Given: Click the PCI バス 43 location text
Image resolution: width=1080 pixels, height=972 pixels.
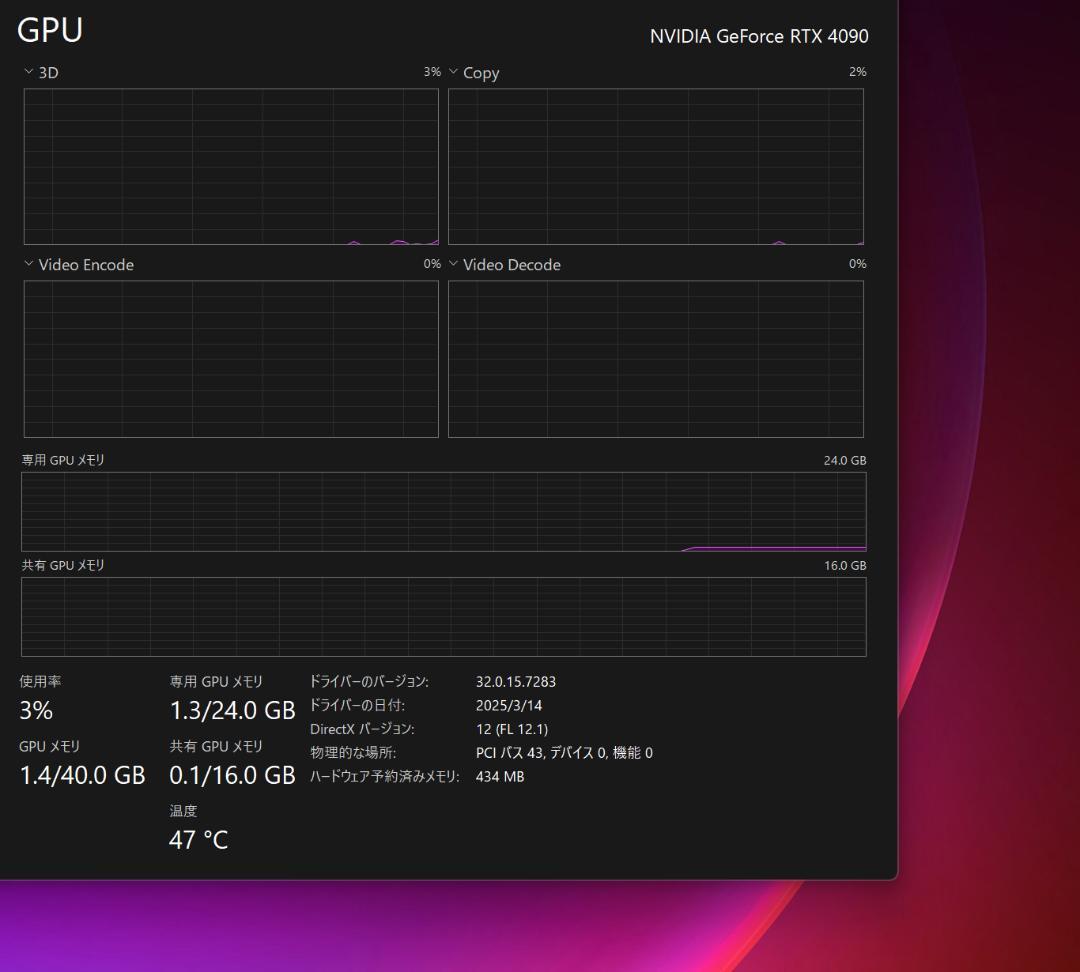Looking at the screenshot, I should 564,753.
